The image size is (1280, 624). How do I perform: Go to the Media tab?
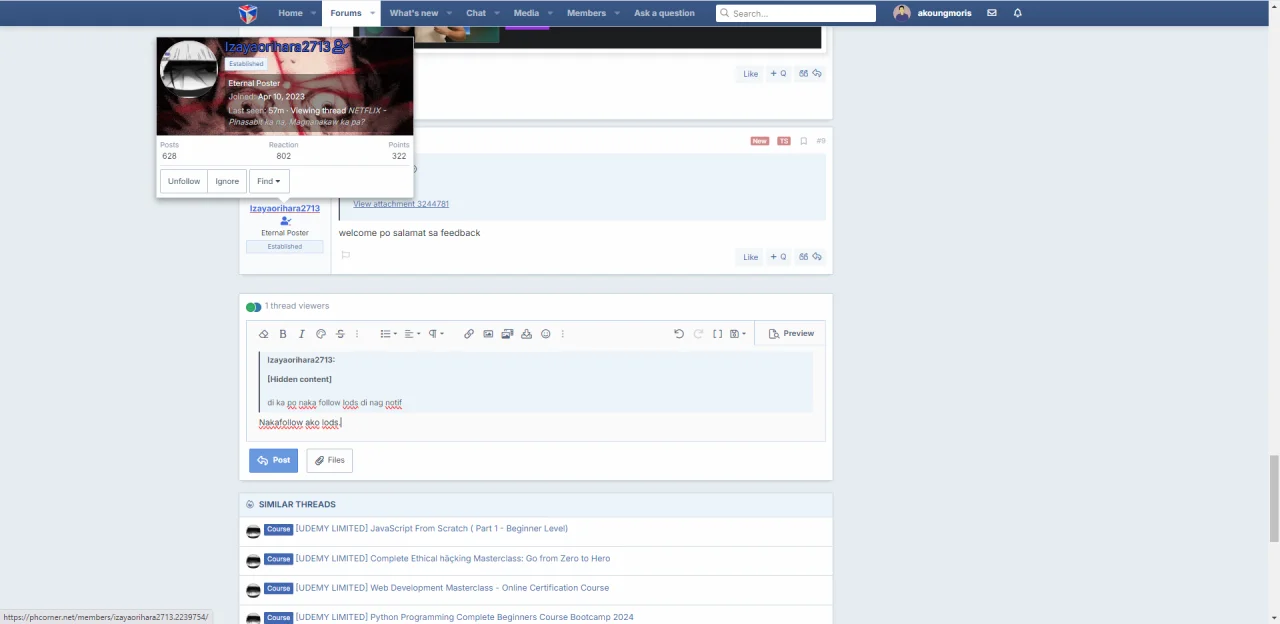coord(526,13)
